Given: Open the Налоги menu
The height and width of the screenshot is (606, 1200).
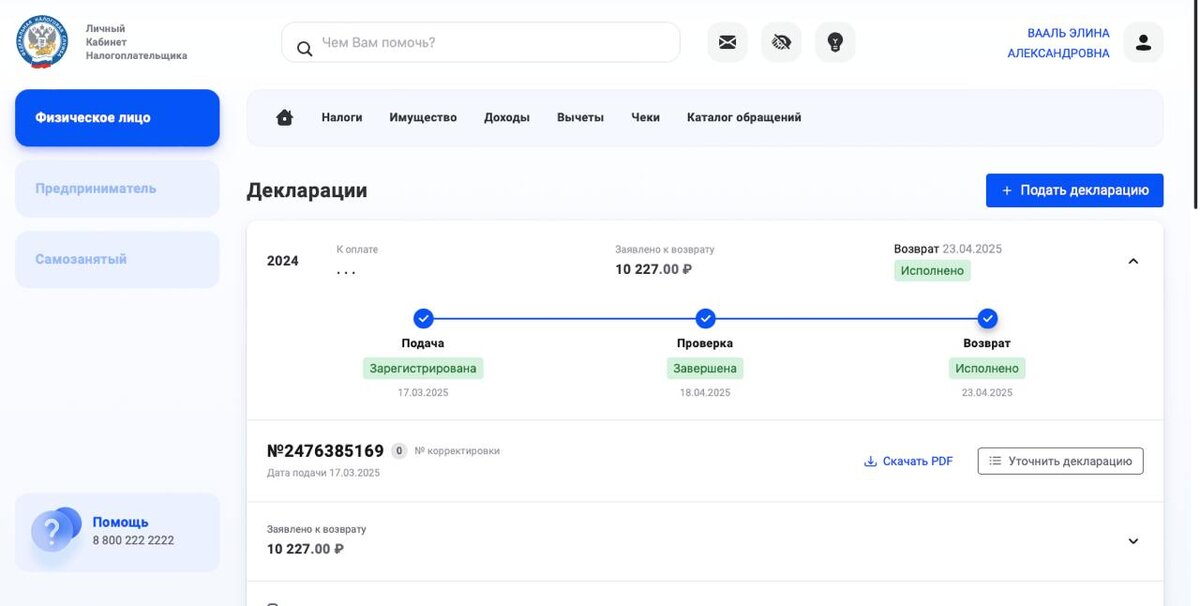Looking at the screenshot, I should 342,117.
